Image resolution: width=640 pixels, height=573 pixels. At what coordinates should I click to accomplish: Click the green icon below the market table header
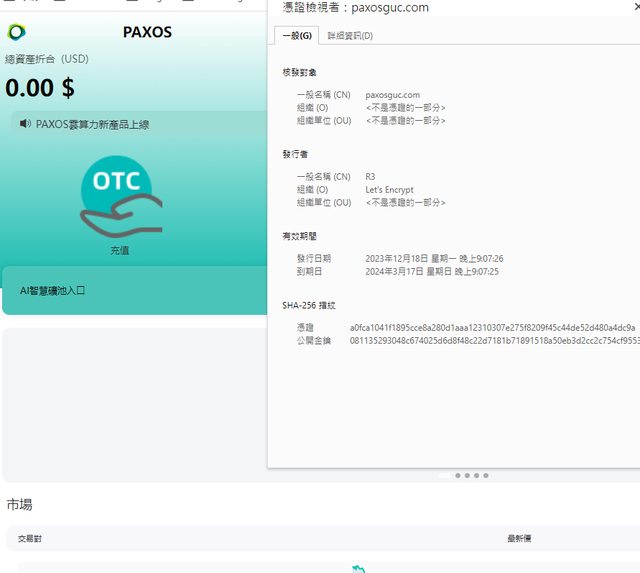357,568
